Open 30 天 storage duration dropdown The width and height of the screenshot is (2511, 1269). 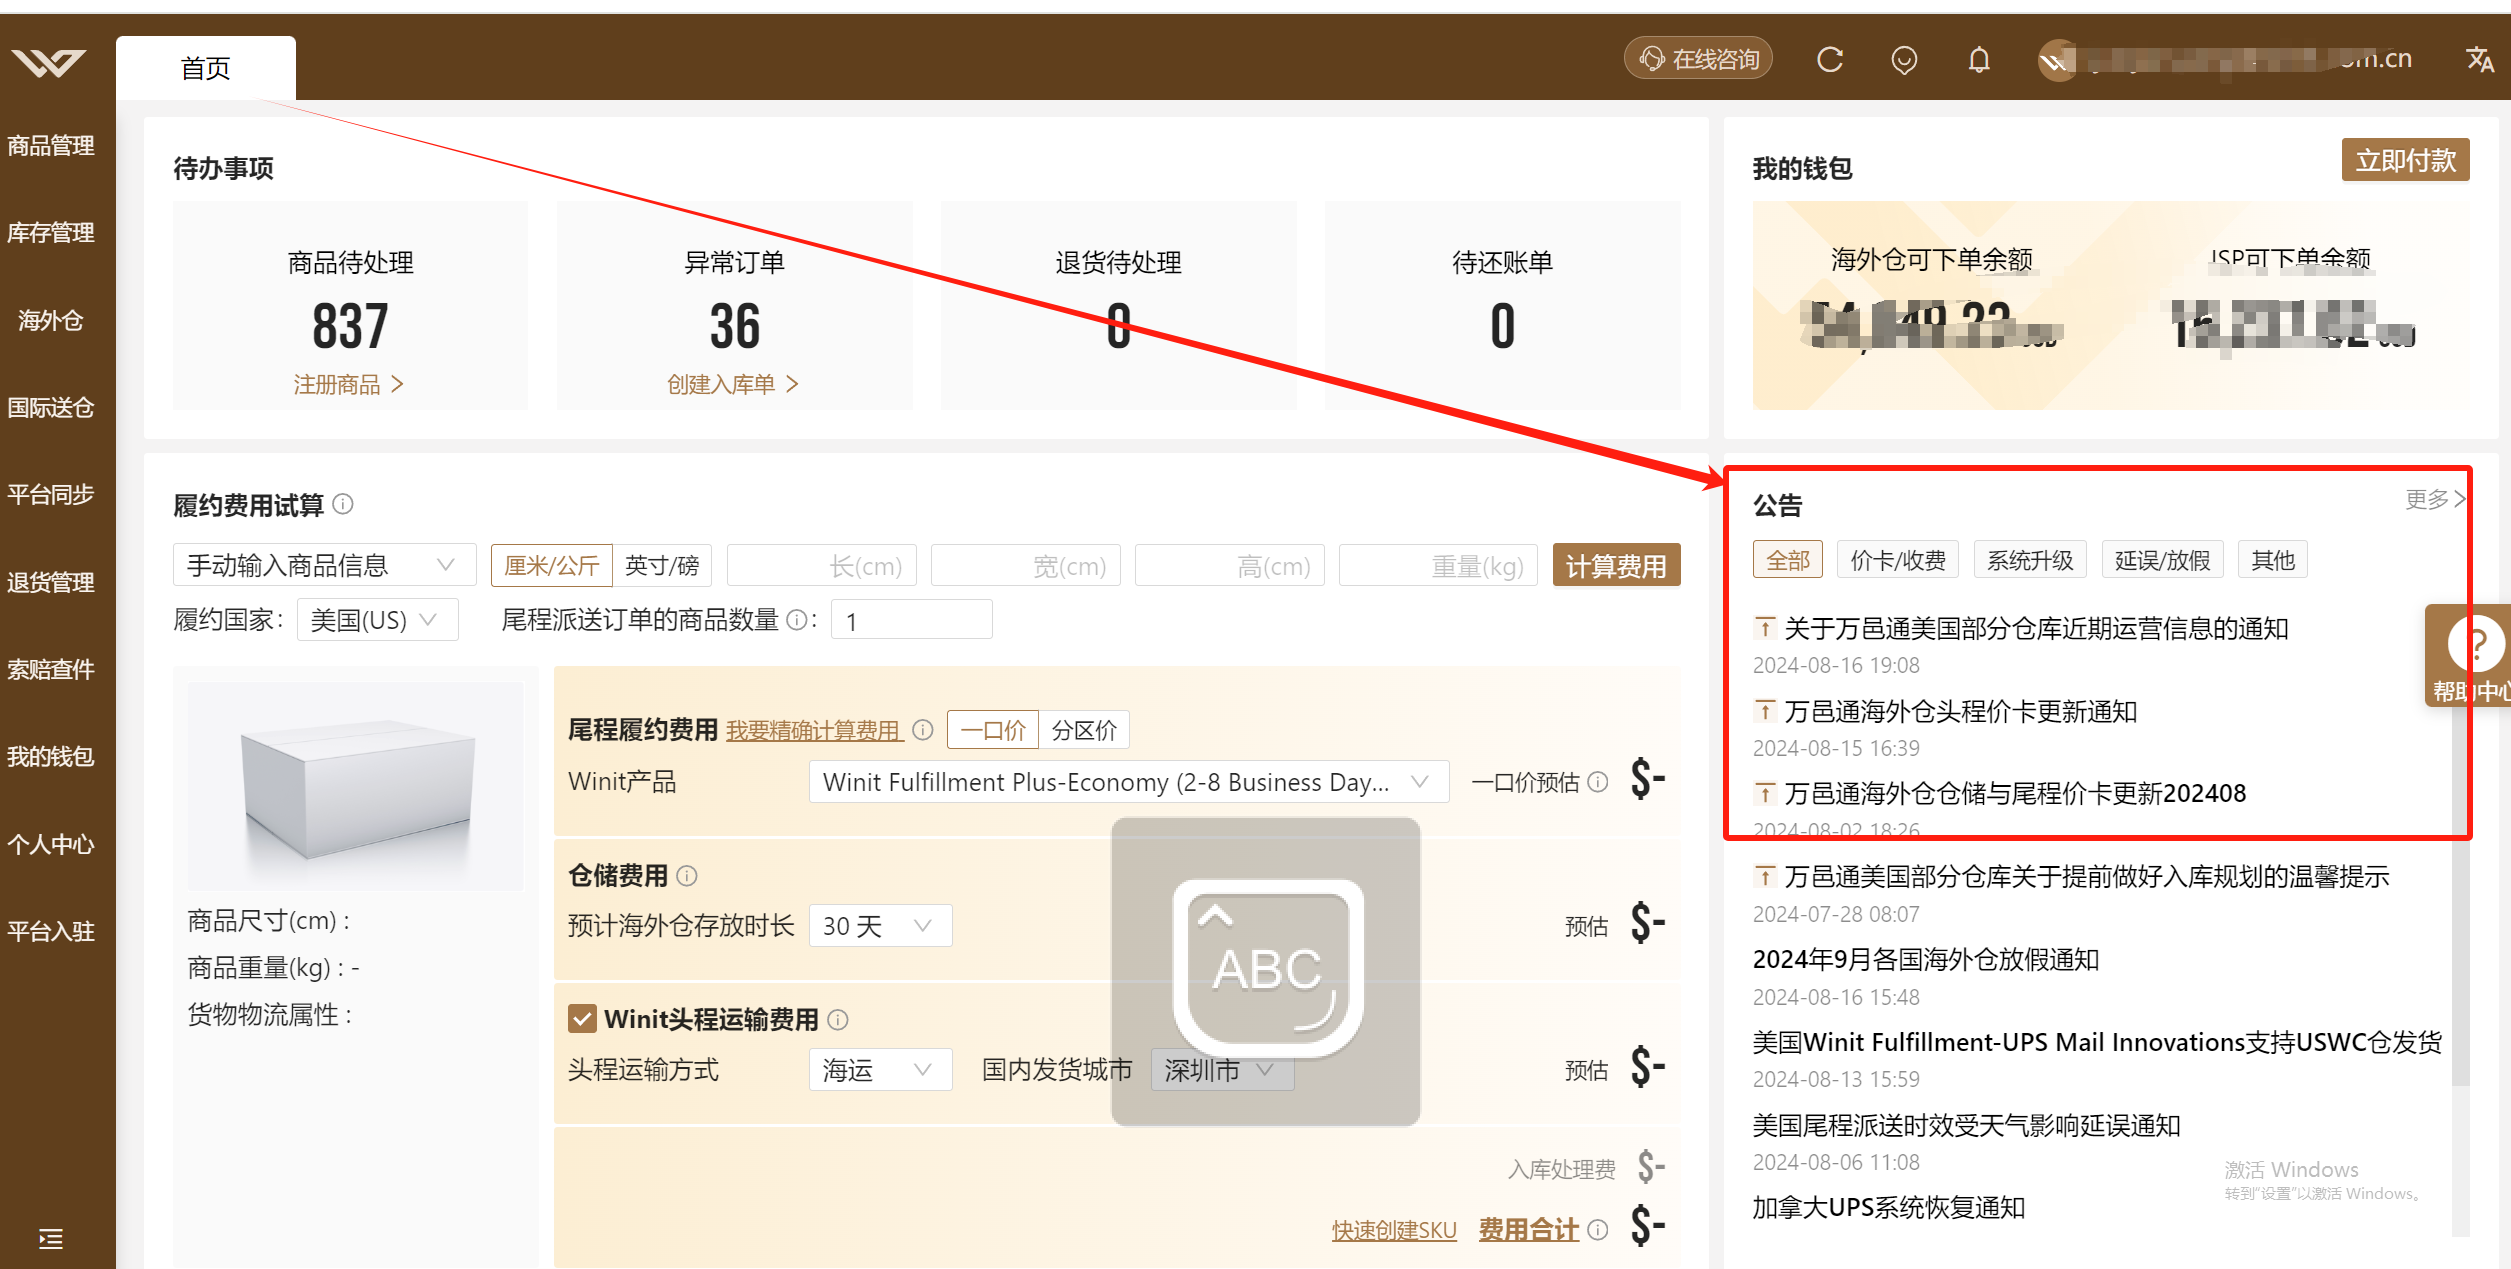879,926
